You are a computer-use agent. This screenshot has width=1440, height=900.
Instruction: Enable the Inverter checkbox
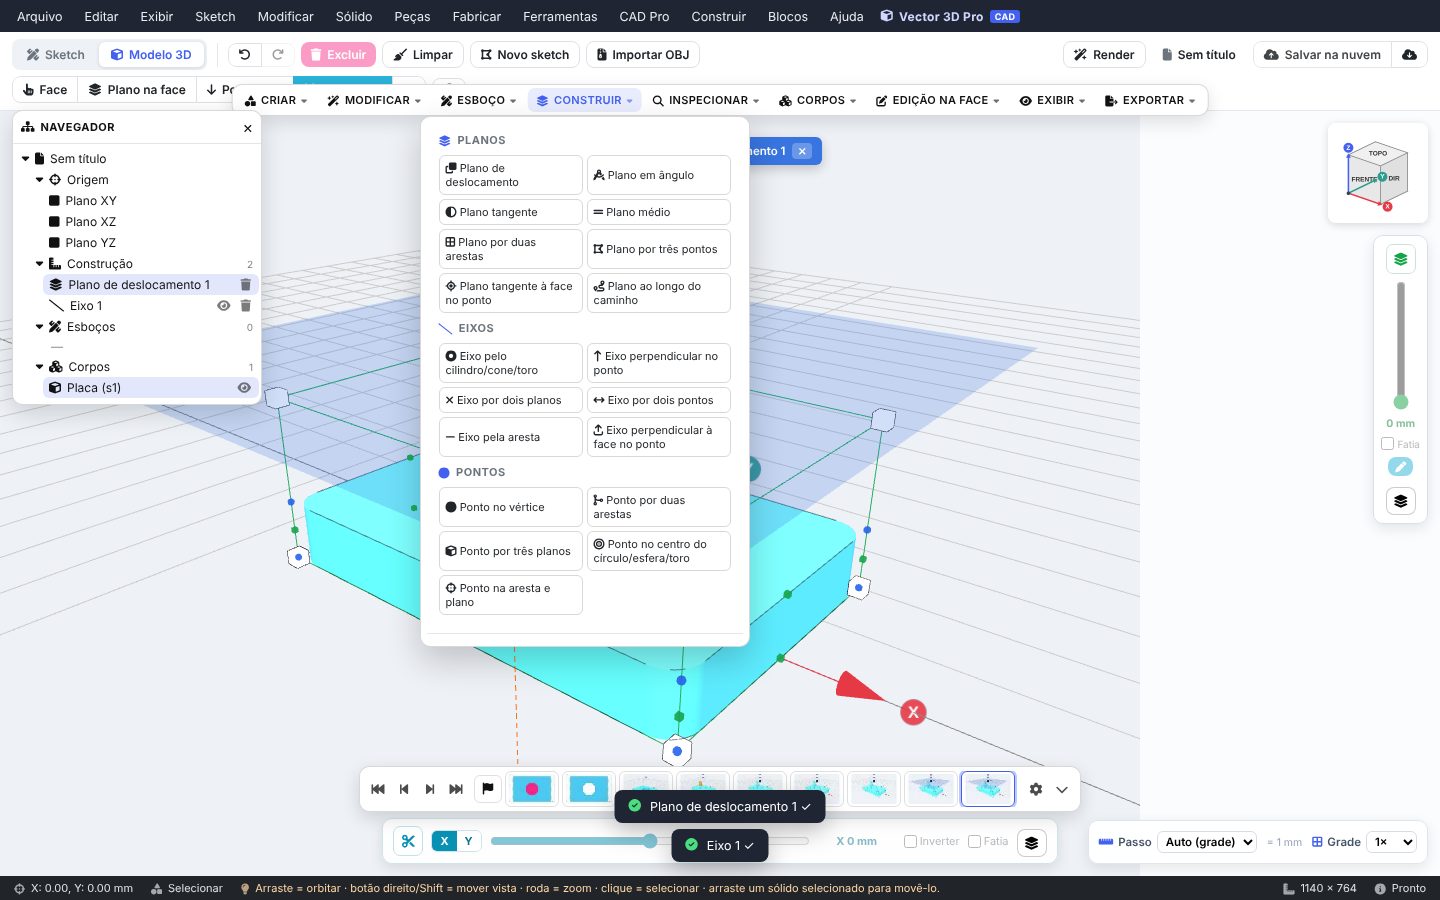coord(910,842)
